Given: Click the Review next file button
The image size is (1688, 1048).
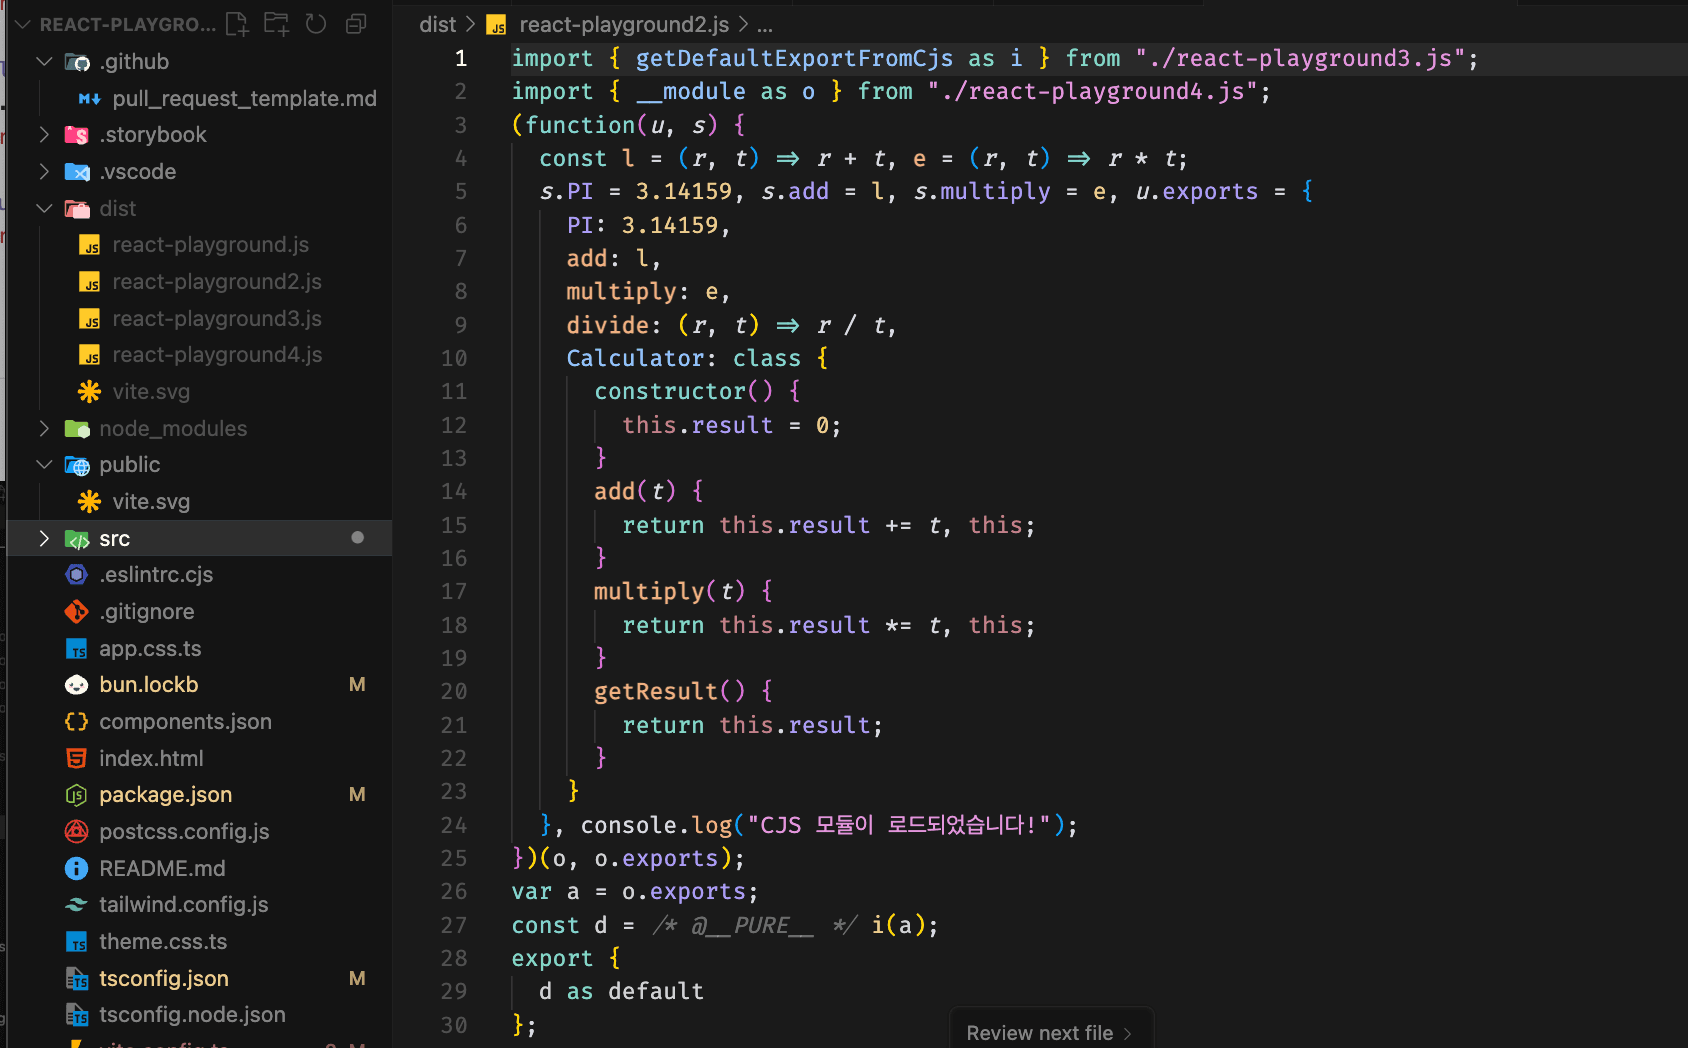Looking at the screenshot, I should 1048,1033.
